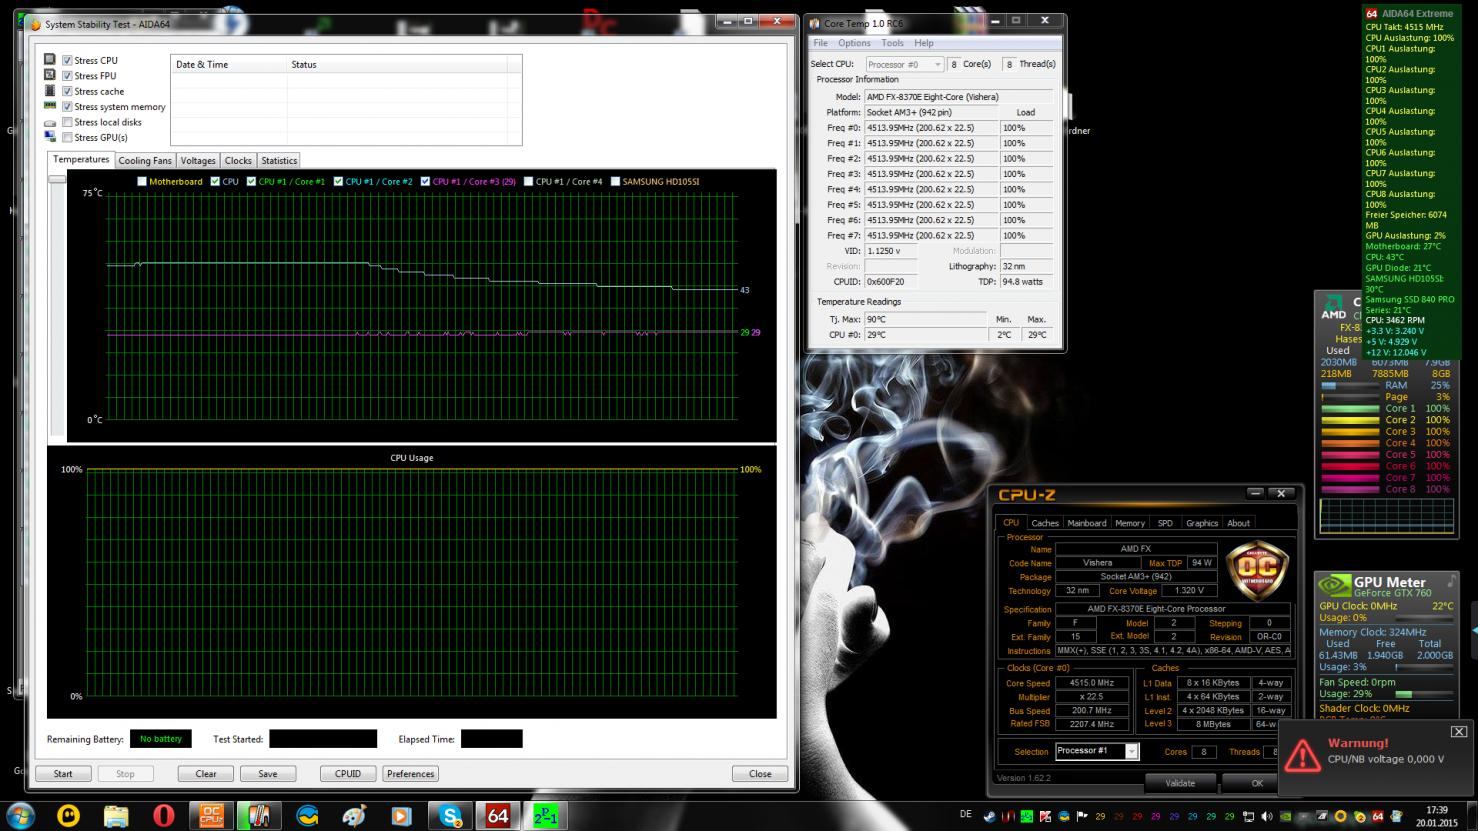Switch to OC CPU-Z taskbar icon
The image size is (1478, 831).
211,816
